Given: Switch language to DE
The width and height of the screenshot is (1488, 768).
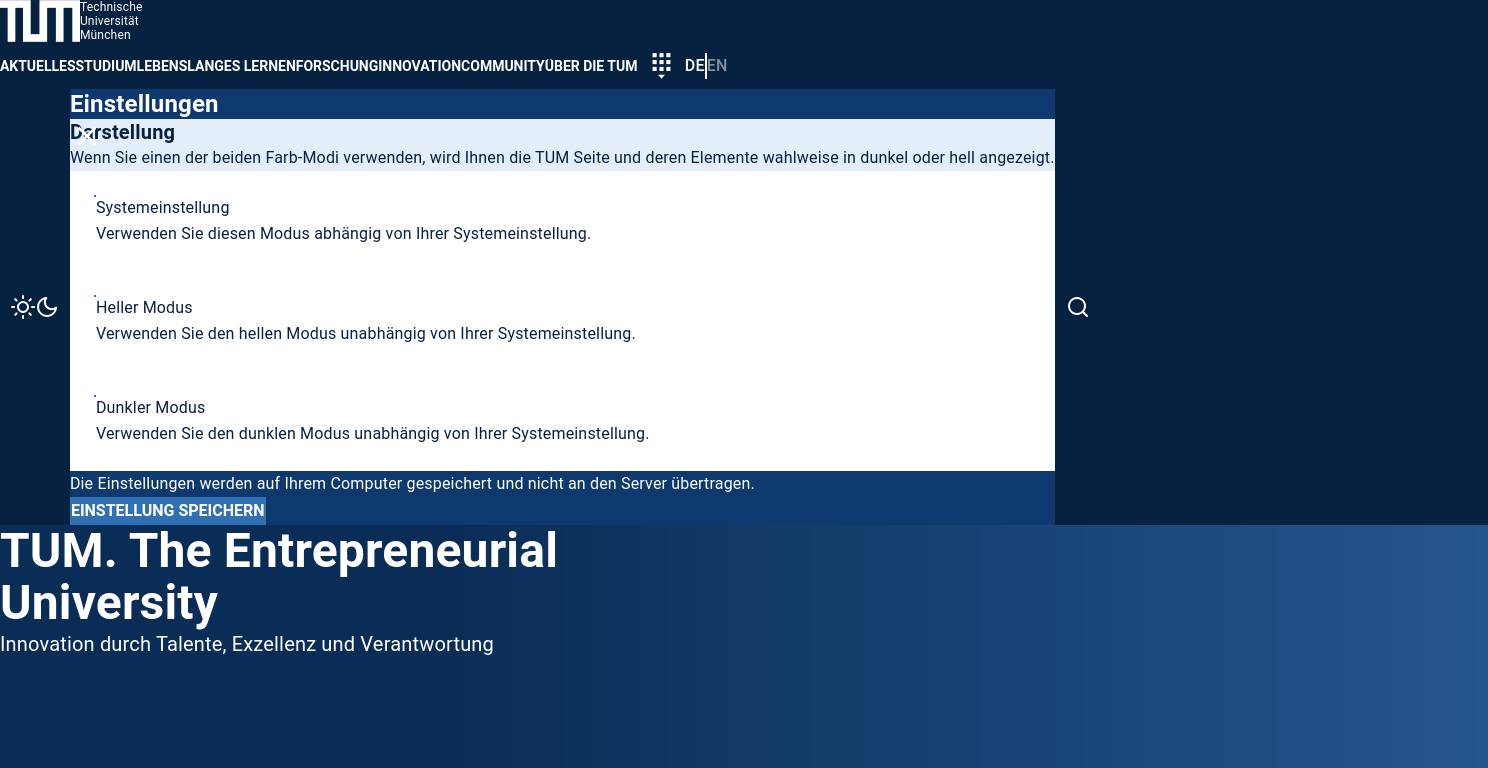Looking at the screenshot, I should 694,66.
